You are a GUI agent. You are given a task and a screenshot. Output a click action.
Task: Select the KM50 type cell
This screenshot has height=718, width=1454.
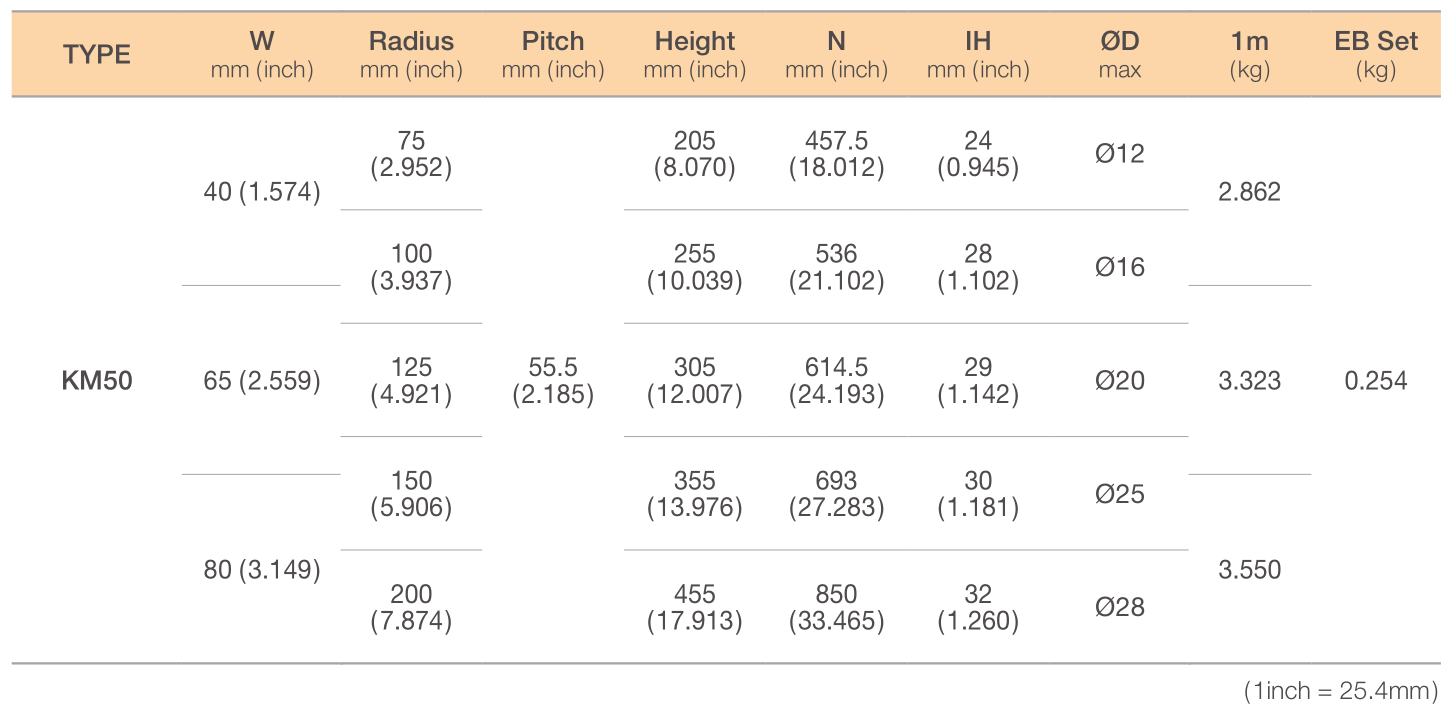pos(97,381)
